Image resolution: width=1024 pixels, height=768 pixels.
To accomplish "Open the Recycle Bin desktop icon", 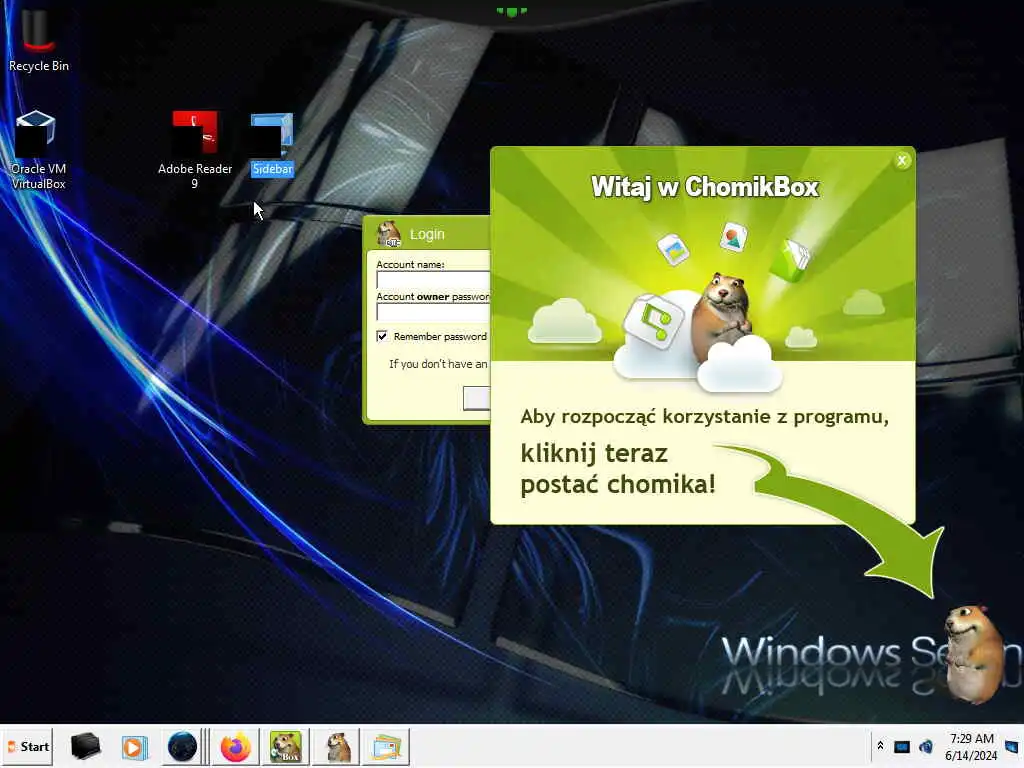I will click(x=38, y=39).
